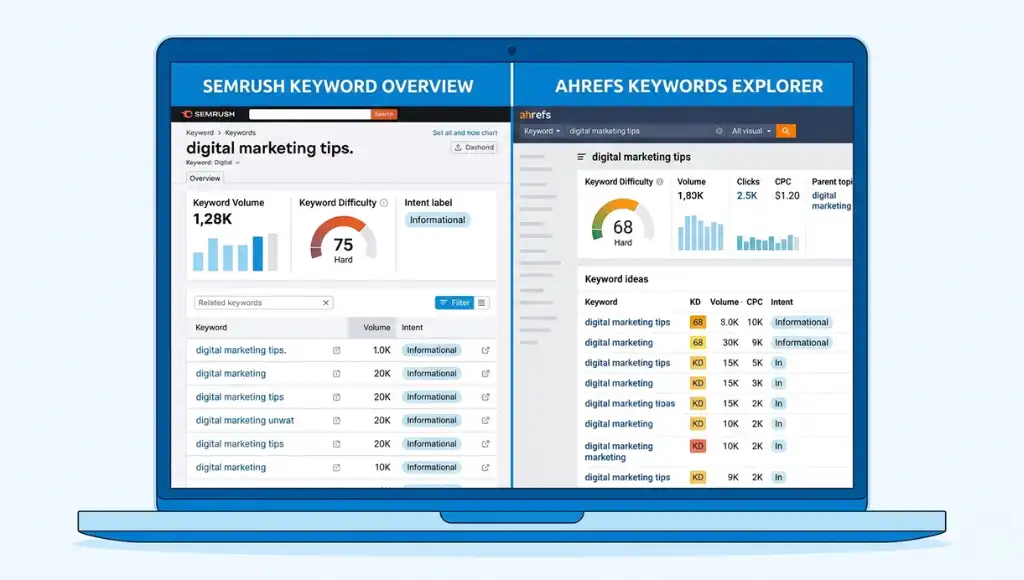Click into the Related keywords input field
The height and width of the screenshot is (580, 1024).
click(x=256, y=303)
